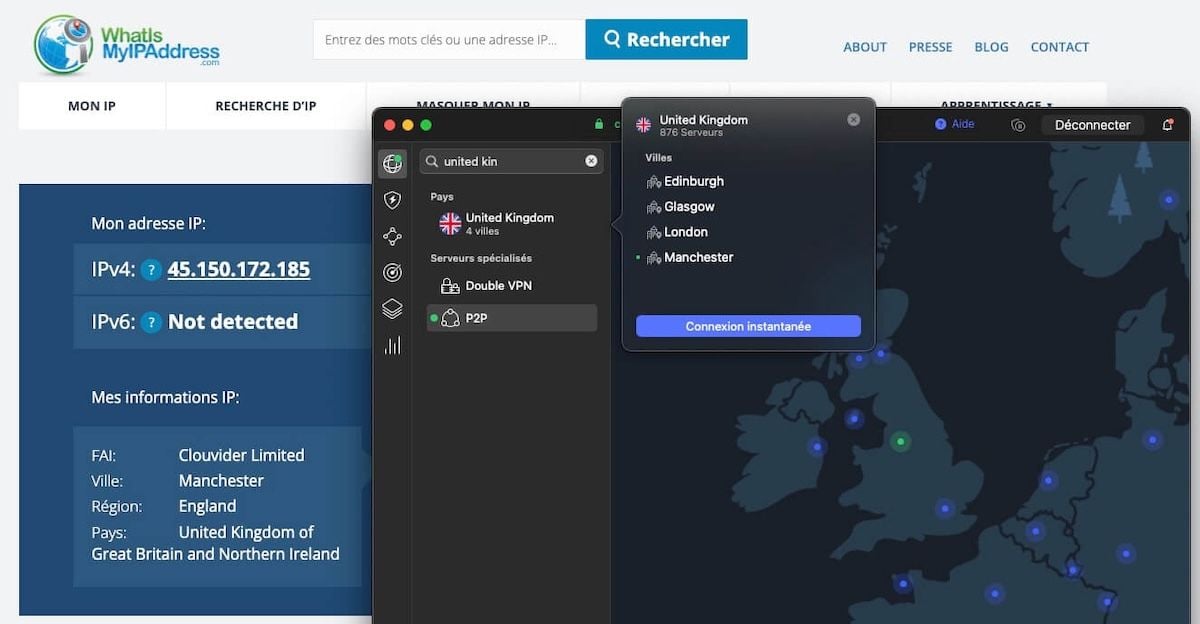
Task: Click the 'England' Région value
Action: click(207, 507)
